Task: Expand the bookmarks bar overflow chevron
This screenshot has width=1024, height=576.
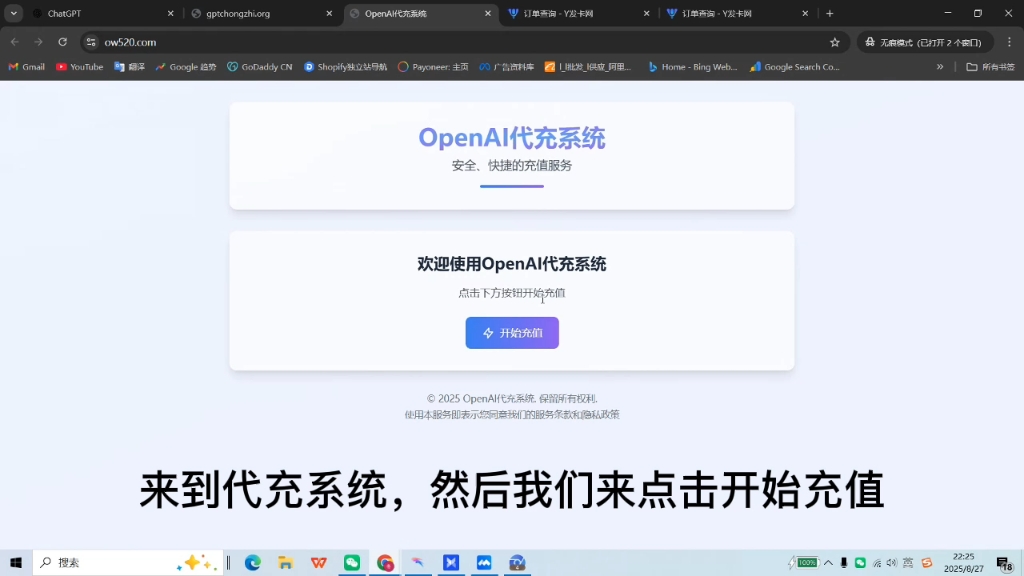Action: tap(940, 67)
